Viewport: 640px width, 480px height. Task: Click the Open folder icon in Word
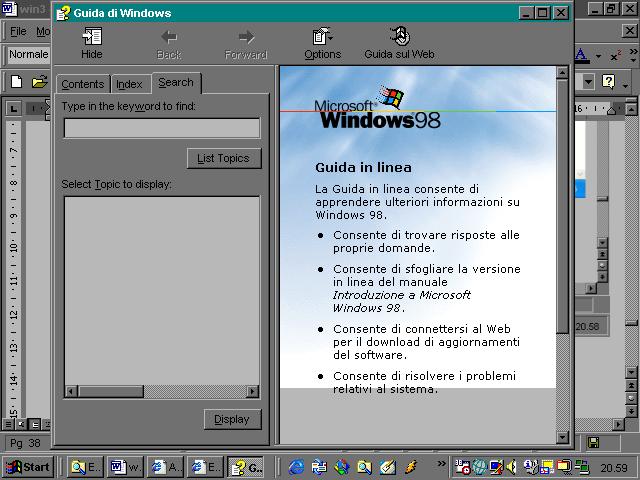click(40, 82)
